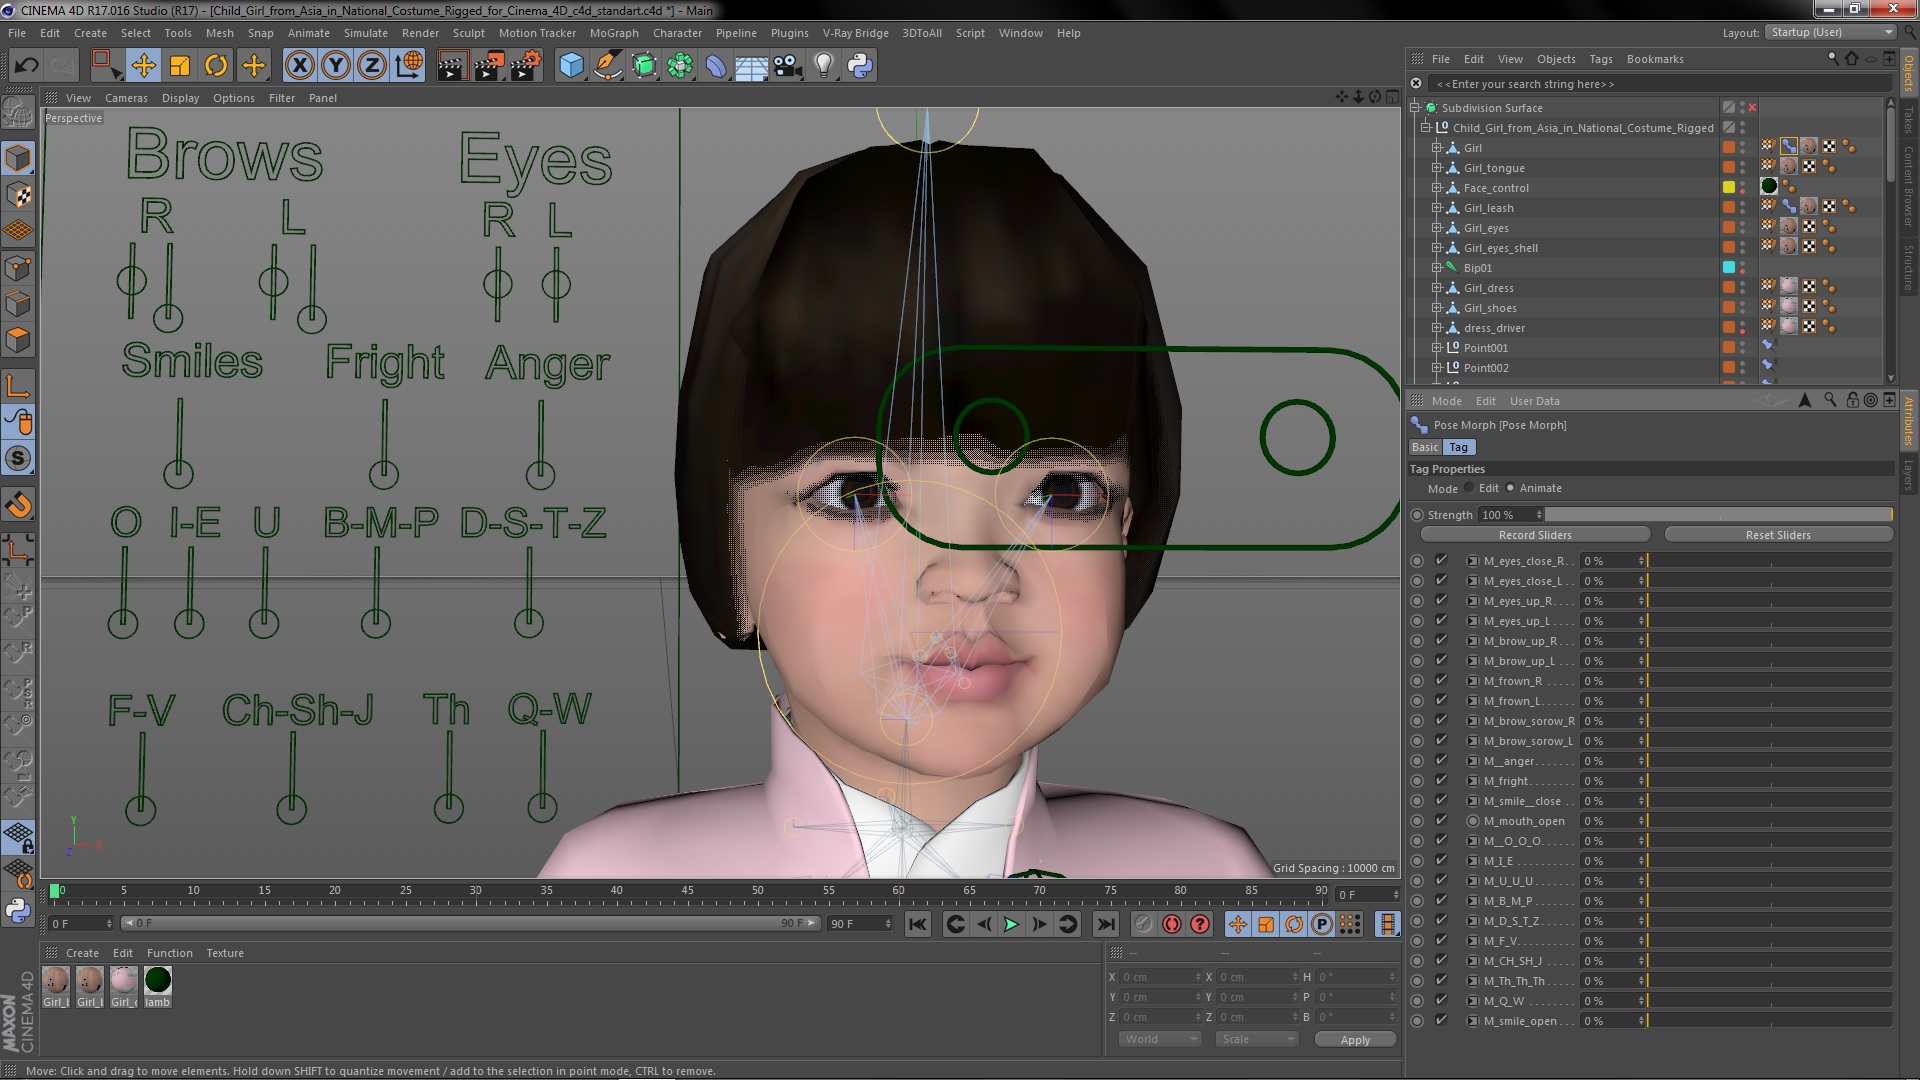Add a Cube primitive object
Screen dimensions: 1920x1080
[571, 66]
